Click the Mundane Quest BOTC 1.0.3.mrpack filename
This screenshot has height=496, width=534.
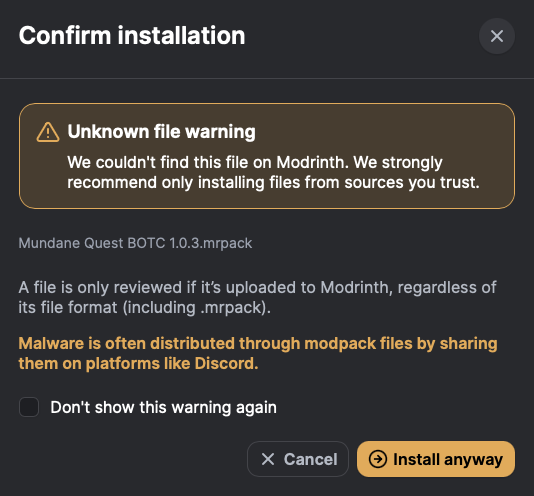coord(135,243)
